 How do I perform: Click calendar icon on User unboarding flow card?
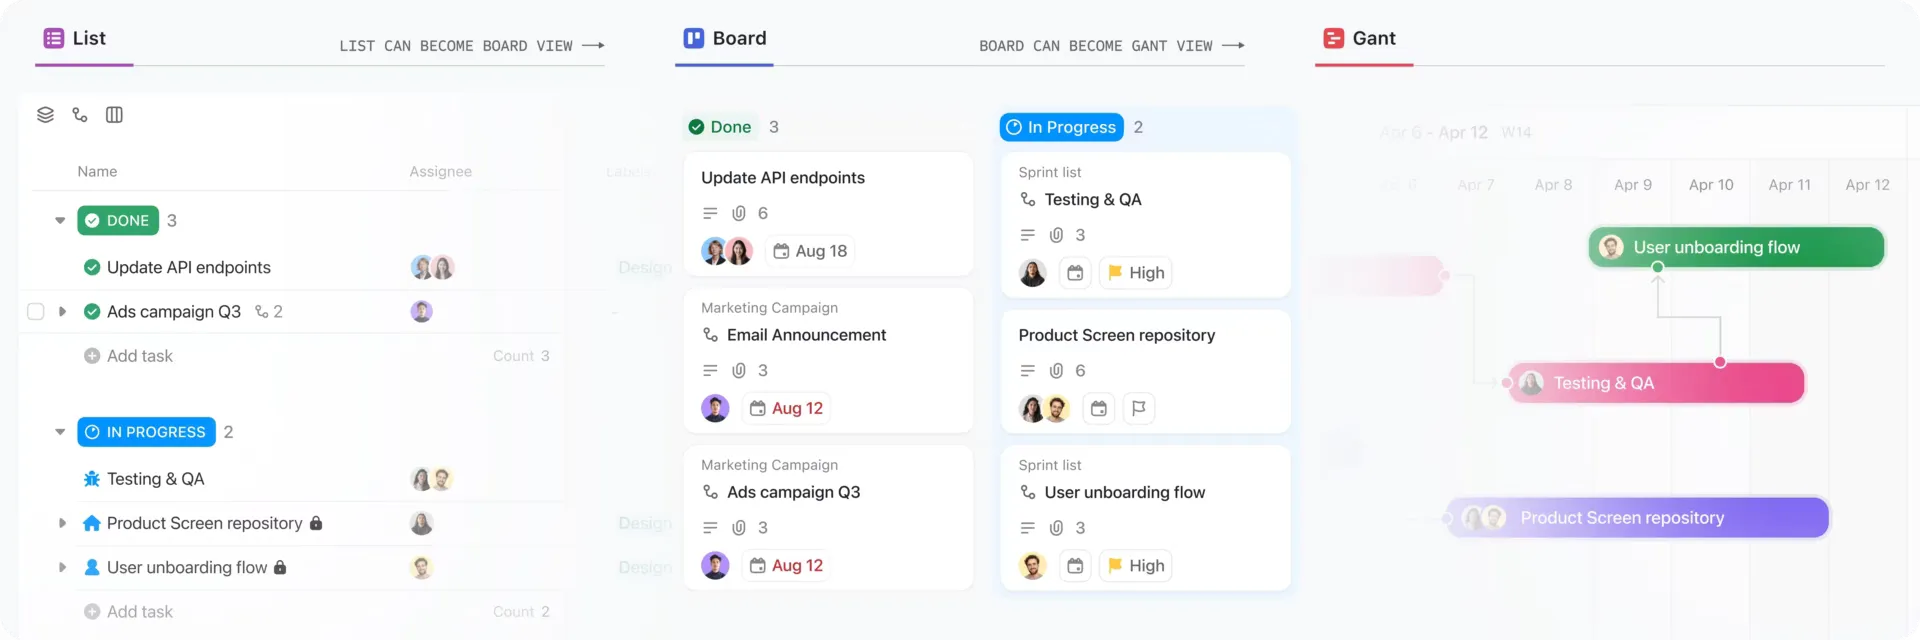[1075, 566]
